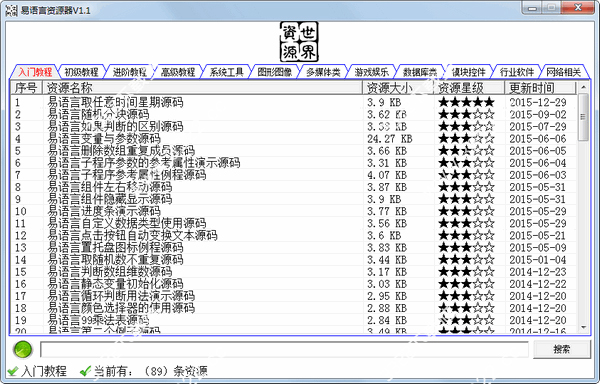The height and width of the screenshot is (384, 600).
Task: Go to the 网络相关 tab
Action: coord(564,72)
